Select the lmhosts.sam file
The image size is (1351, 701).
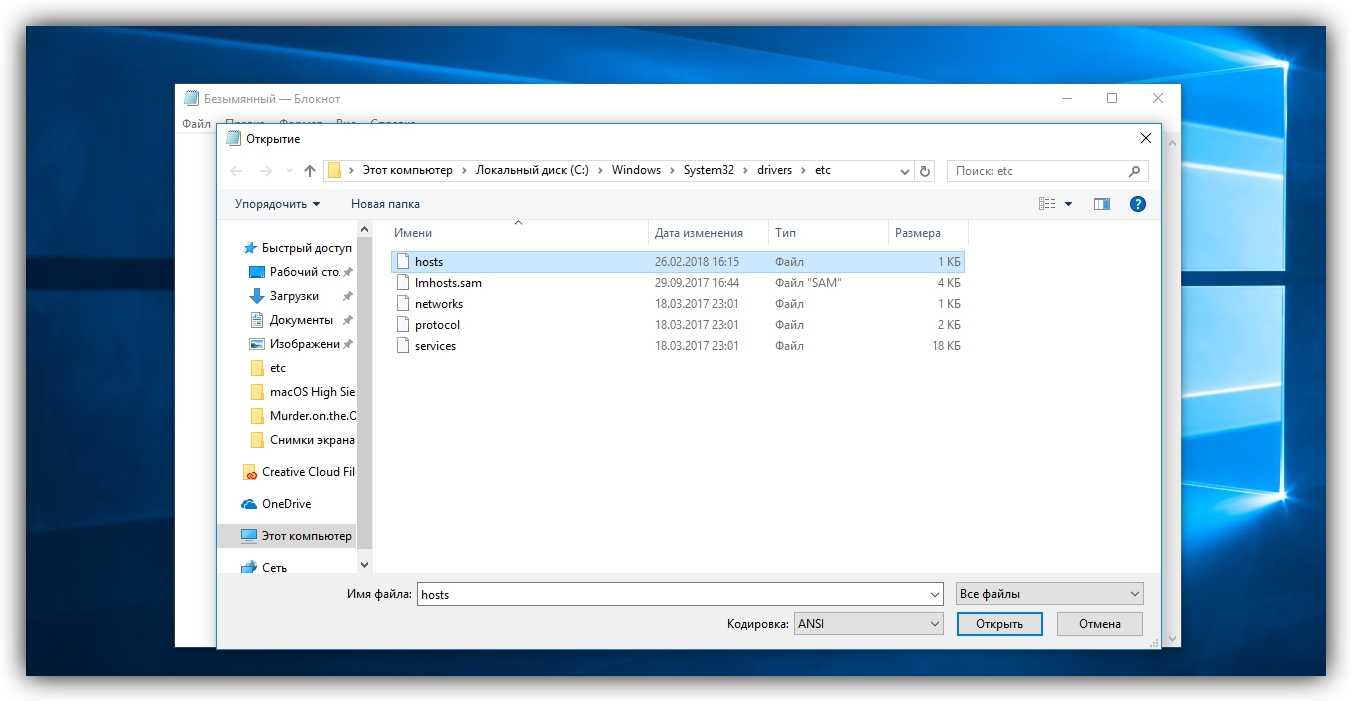coord(448,283)
